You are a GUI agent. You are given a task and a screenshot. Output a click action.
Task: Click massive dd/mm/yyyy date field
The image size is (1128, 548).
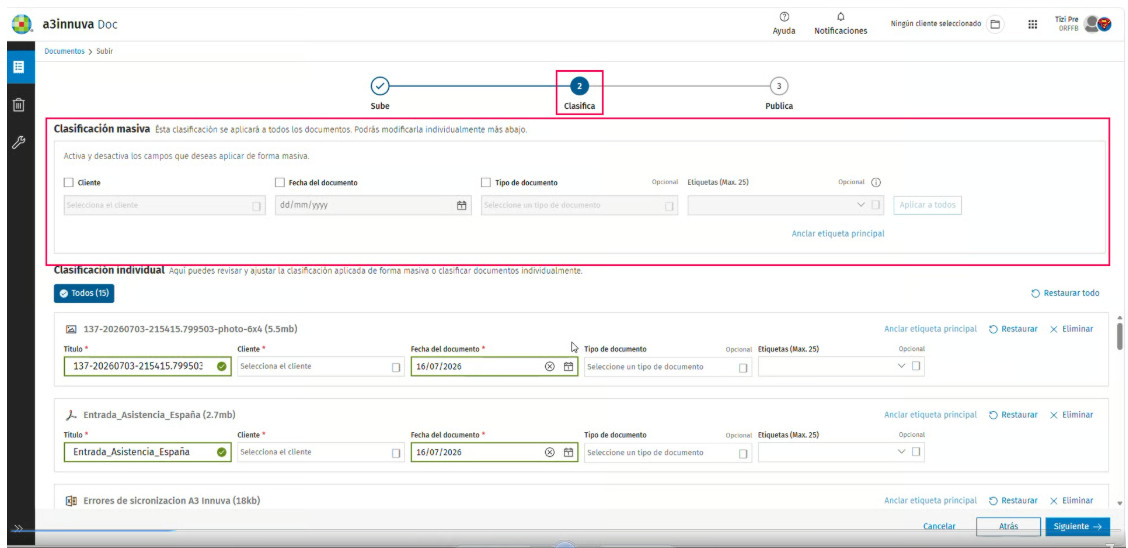(x=373, y=206)
